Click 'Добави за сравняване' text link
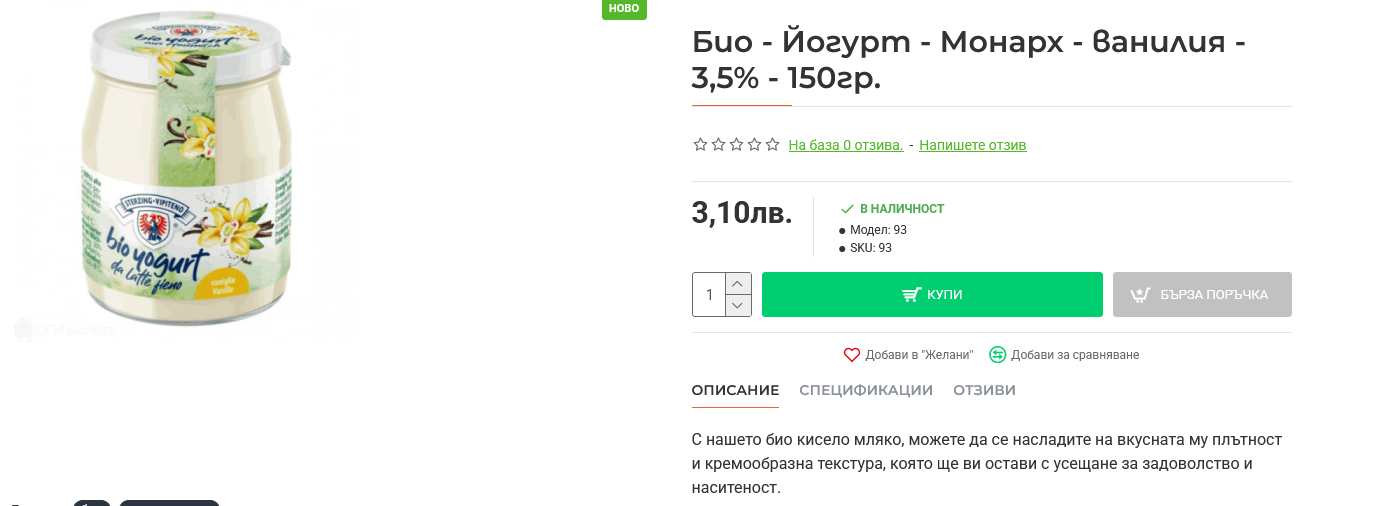1394x506 pixels. [1075, 355]
